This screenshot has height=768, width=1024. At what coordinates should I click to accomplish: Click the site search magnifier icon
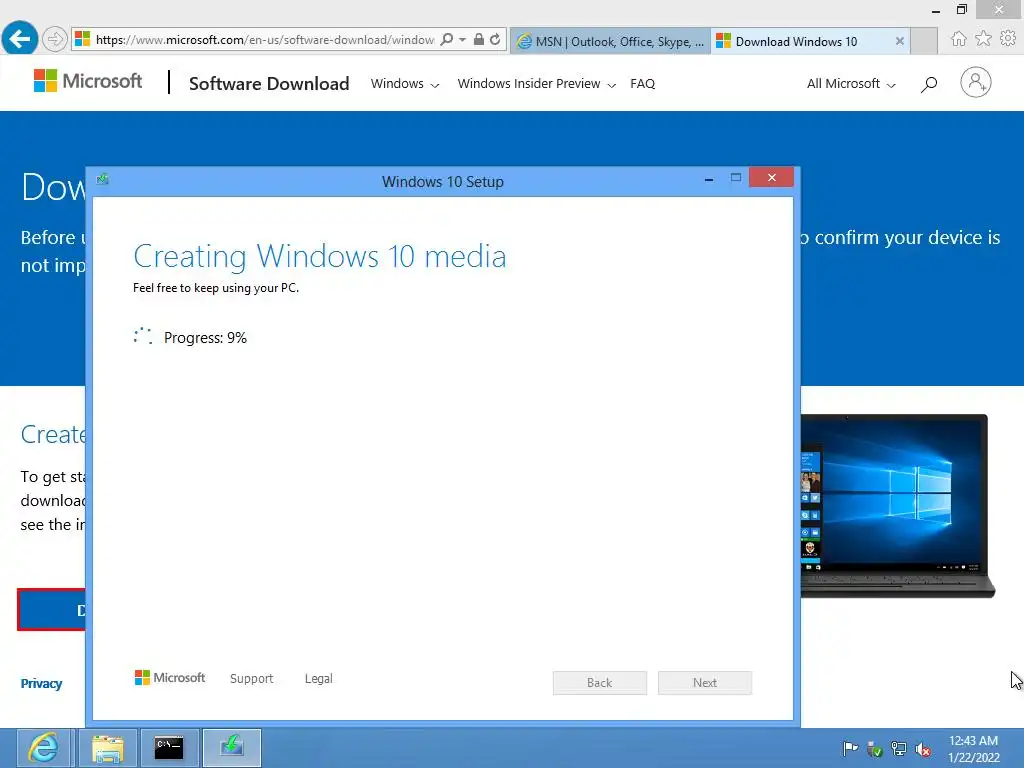[929, 84]
